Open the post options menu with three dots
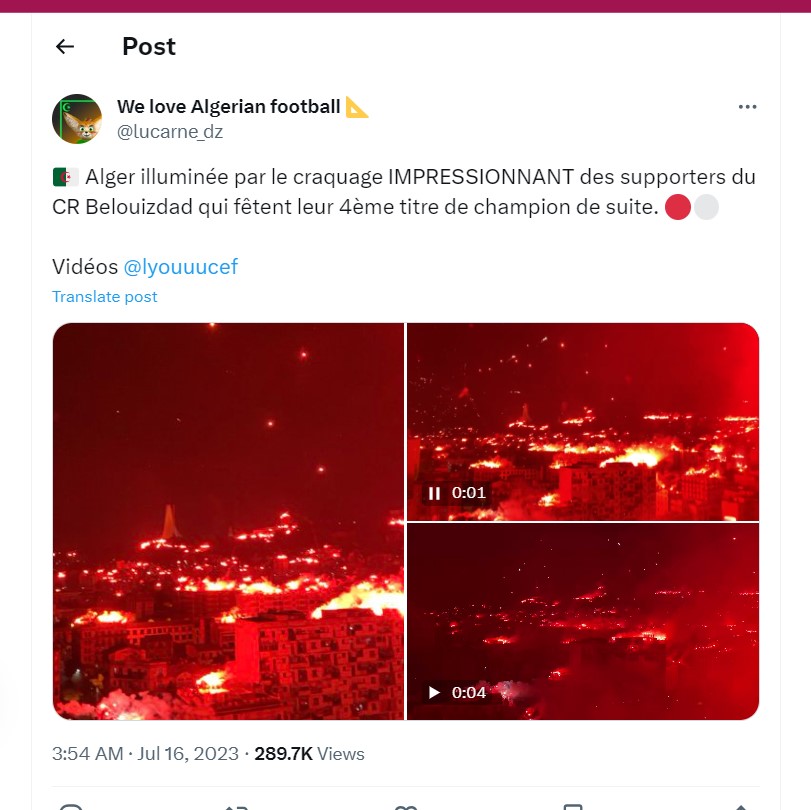Viewport: 811px width, 810px height. [x=747, y=106]
